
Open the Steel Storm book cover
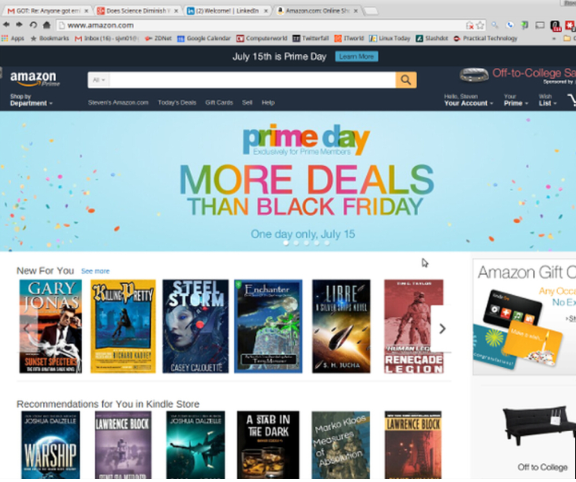coord(195,326)
